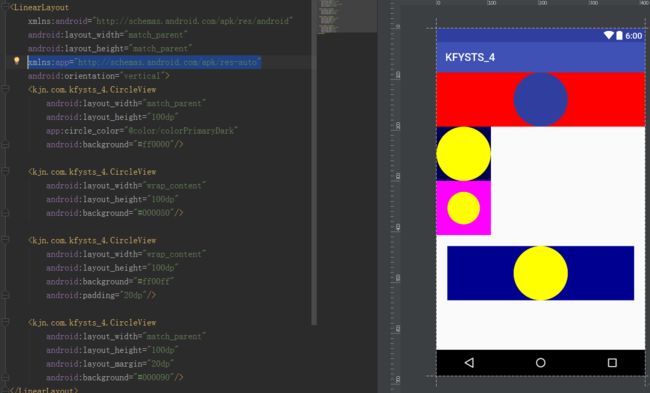650x393 pixels.
Task: Click fold marker at the #ff0000 background line
Action: coord(5,144)
